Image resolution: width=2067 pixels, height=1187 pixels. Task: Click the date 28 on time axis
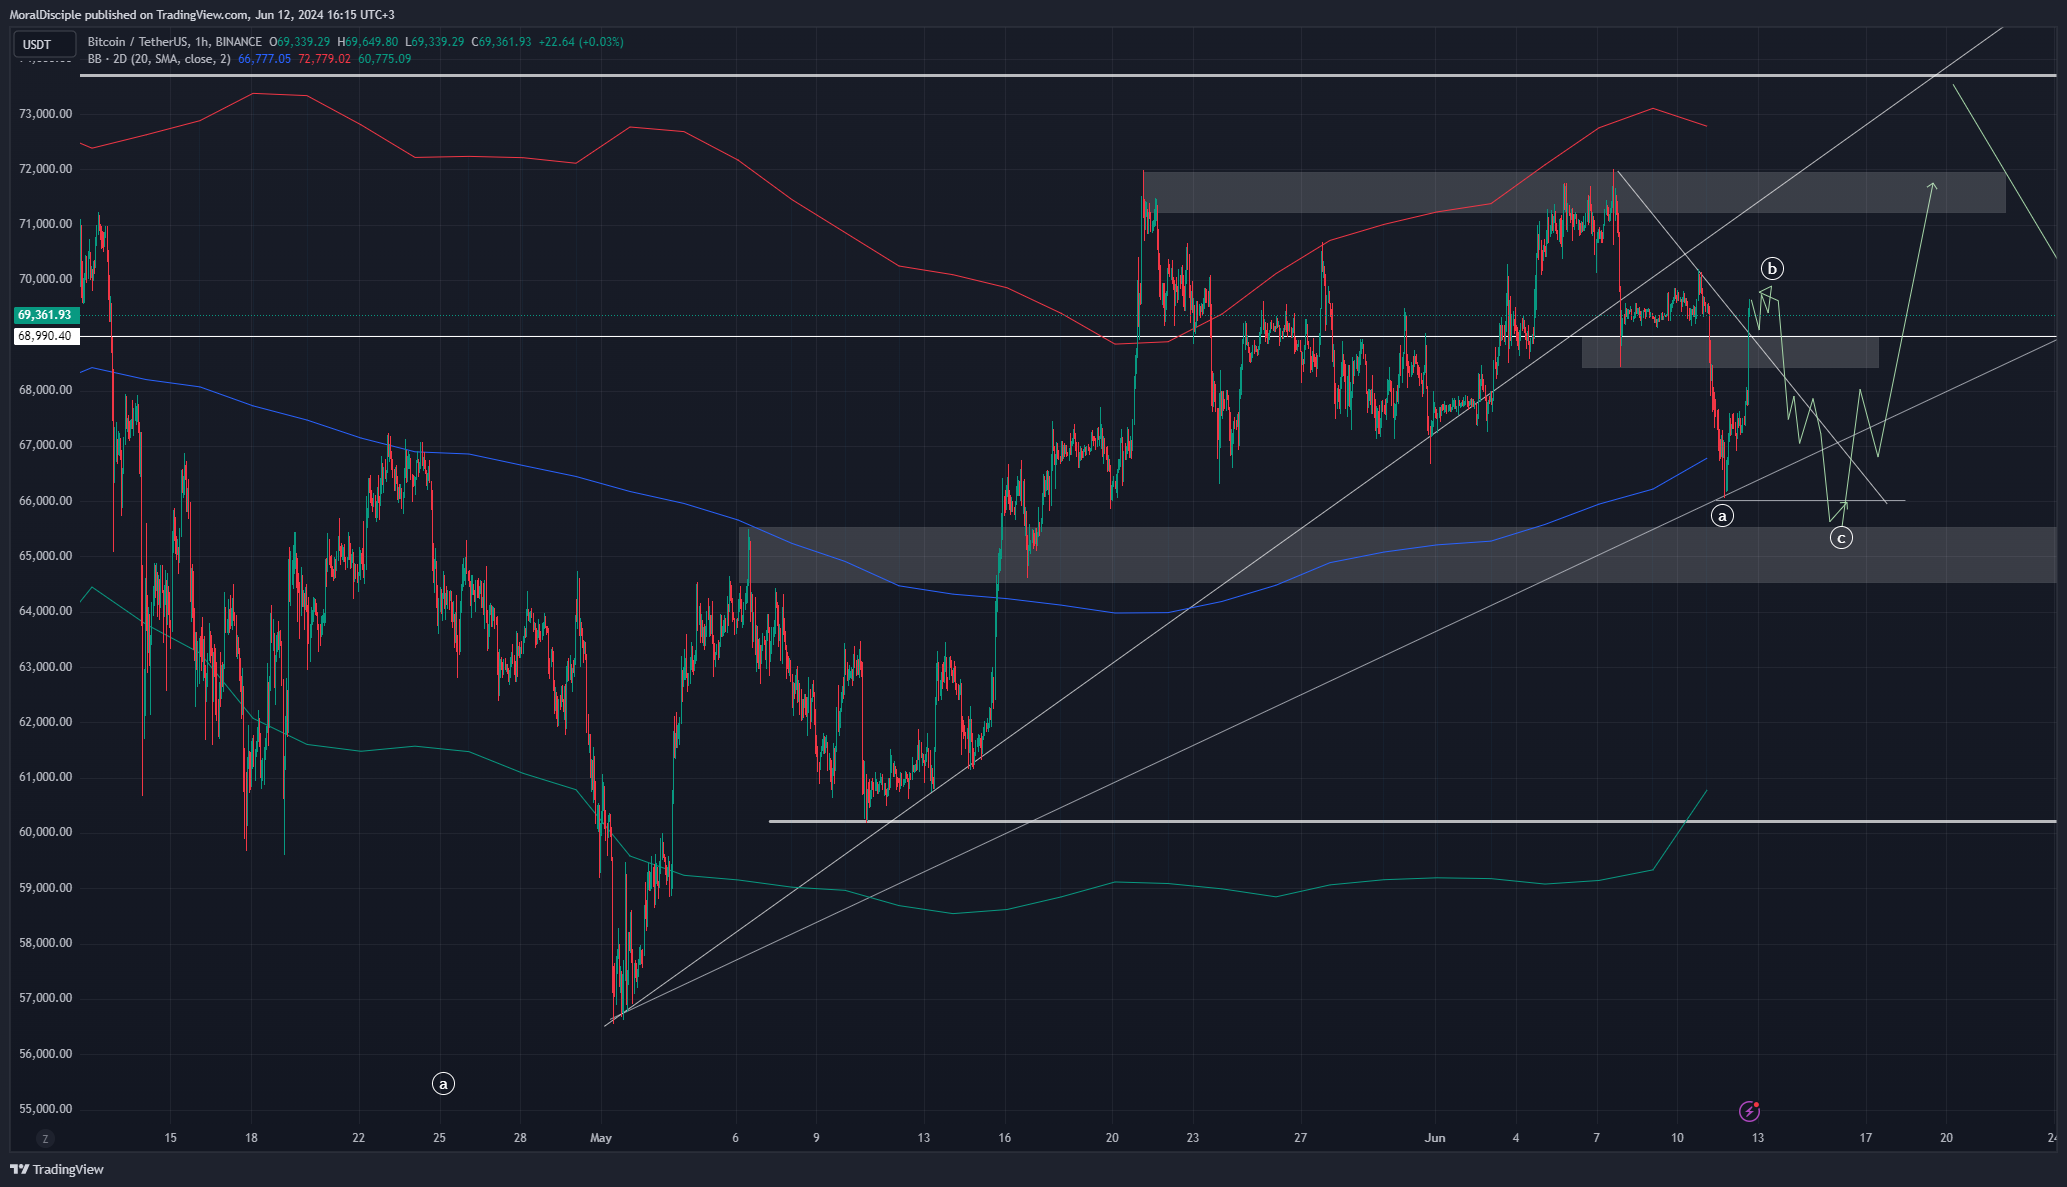pyautogui.click(x=520, y=1138)
